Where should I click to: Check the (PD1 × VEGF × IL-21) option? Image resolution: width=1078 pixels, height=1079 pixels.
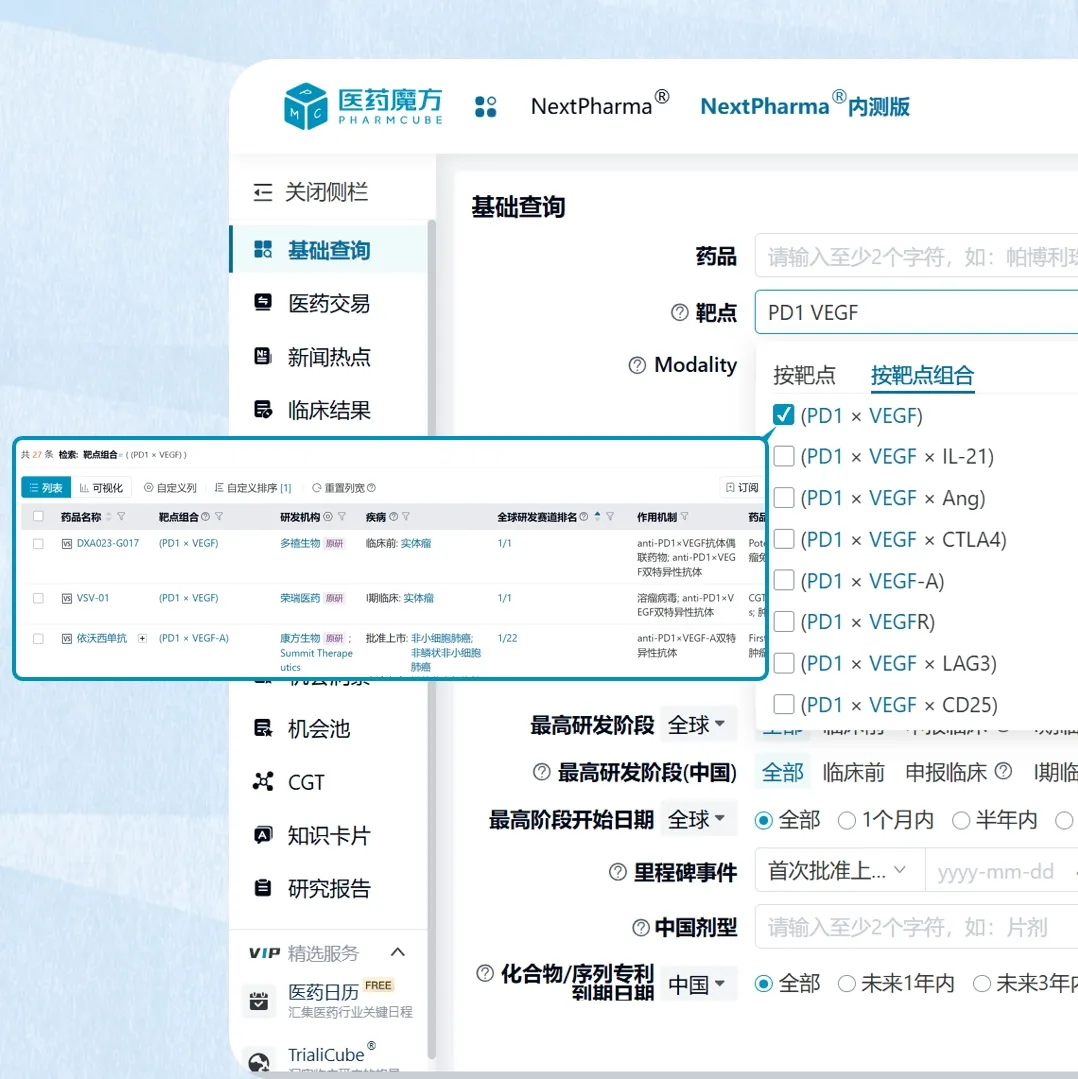point(784,456)
